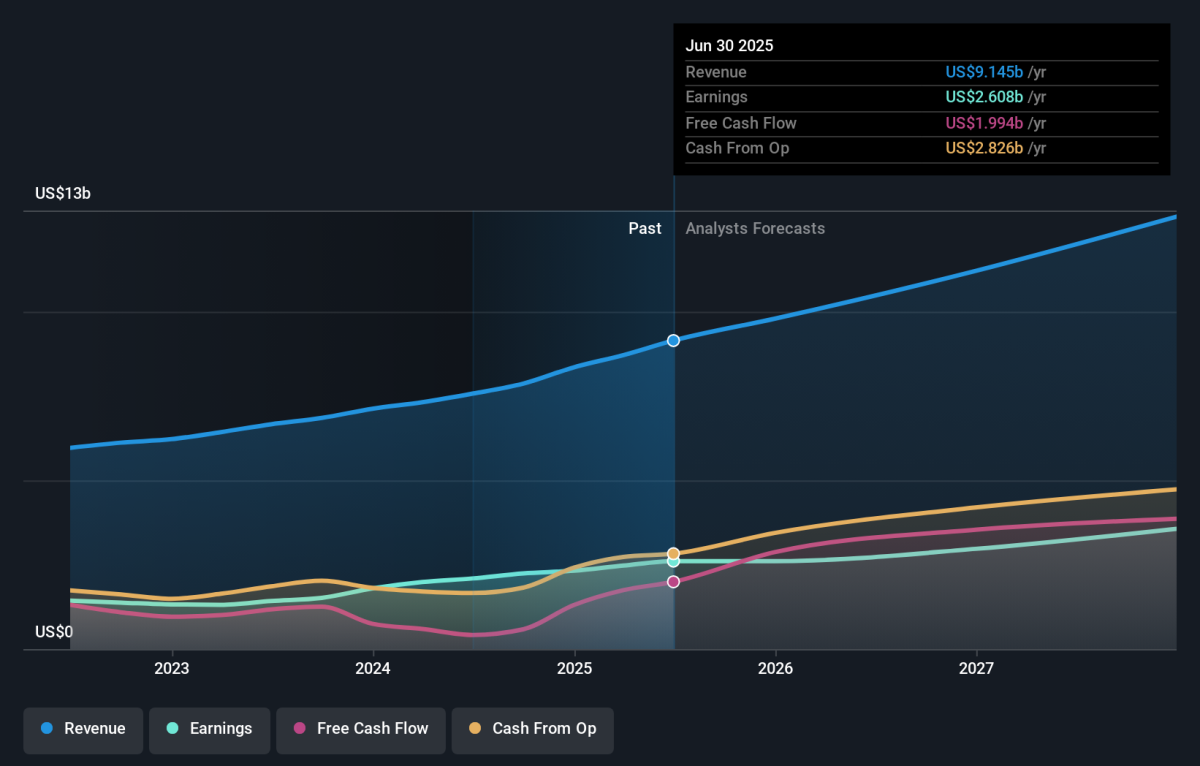The height and width of the screenshot is (766, 1200).
Task: Select the 2026 x-axis year label
Action: point(775,668)
